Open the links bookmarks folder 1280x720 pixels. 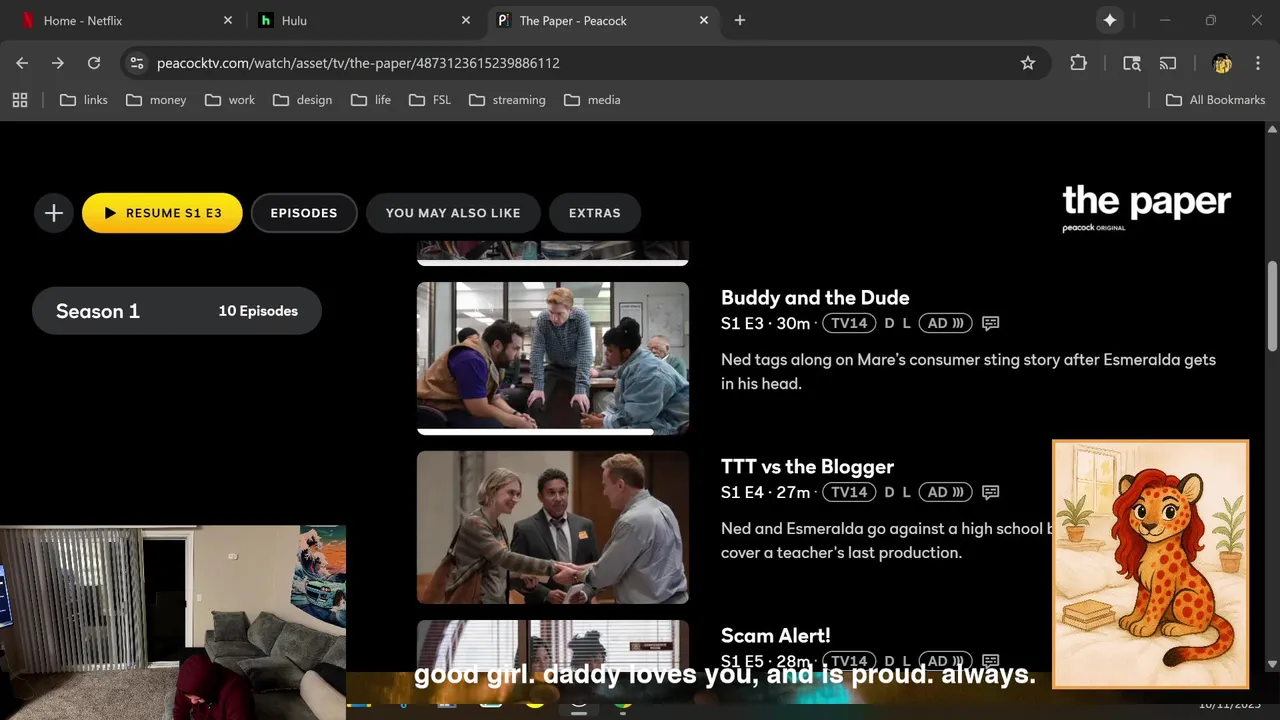coord(84,100)
